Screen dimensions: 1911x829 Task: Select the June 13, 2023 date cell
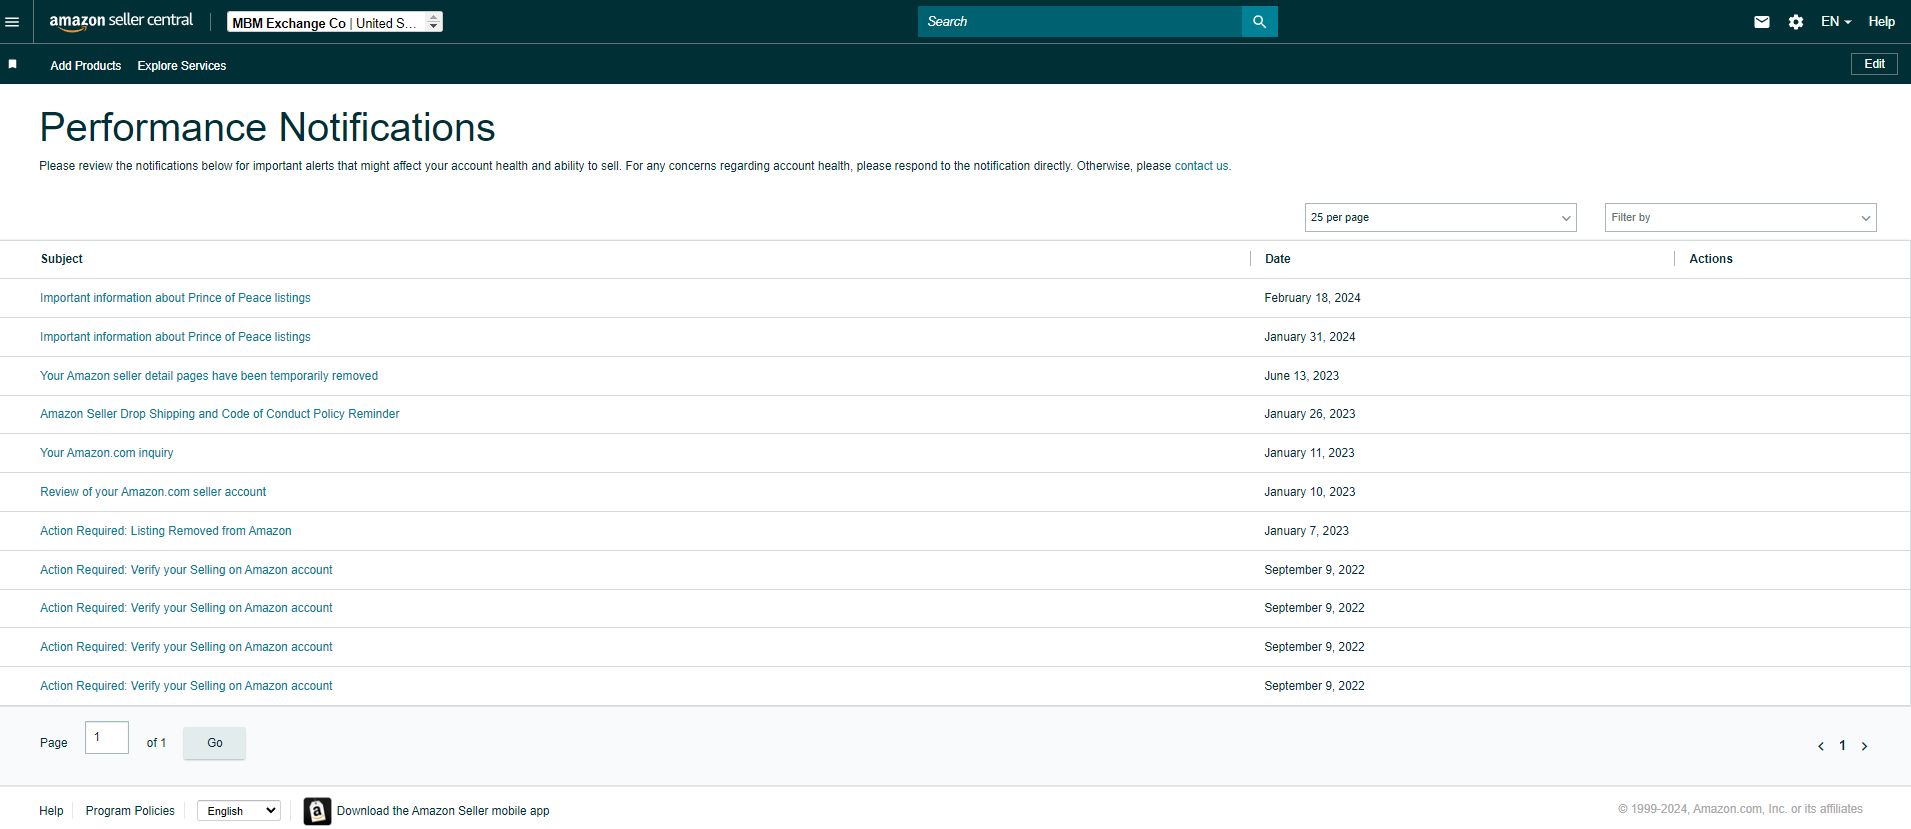point(1301,376)
